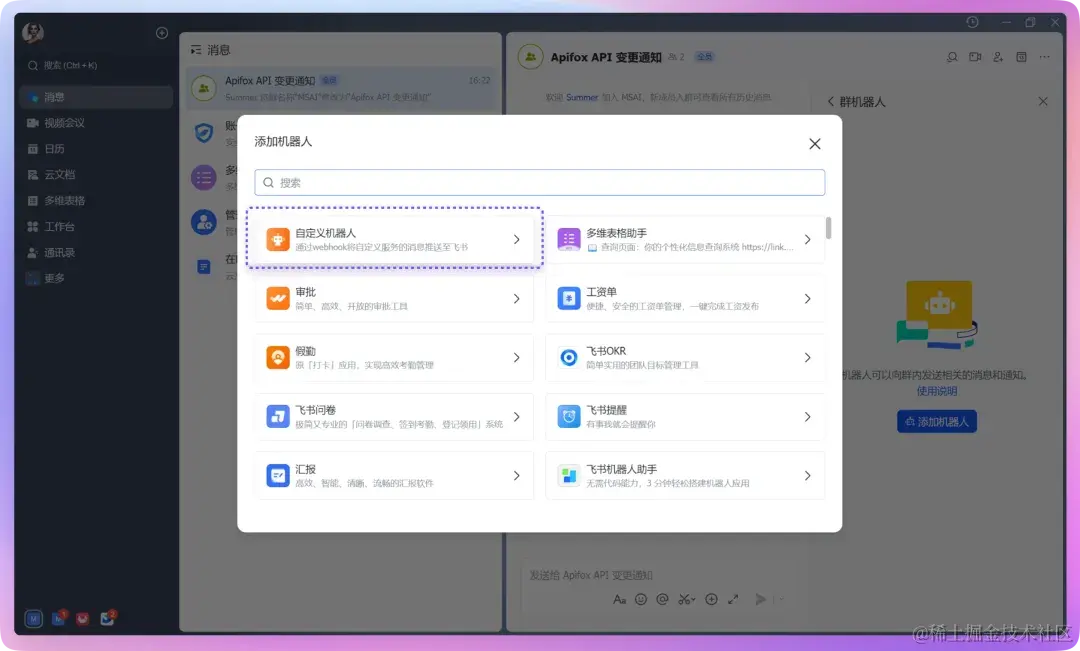
Task: Open 更多 in the left sidebar
Action: 96,278
